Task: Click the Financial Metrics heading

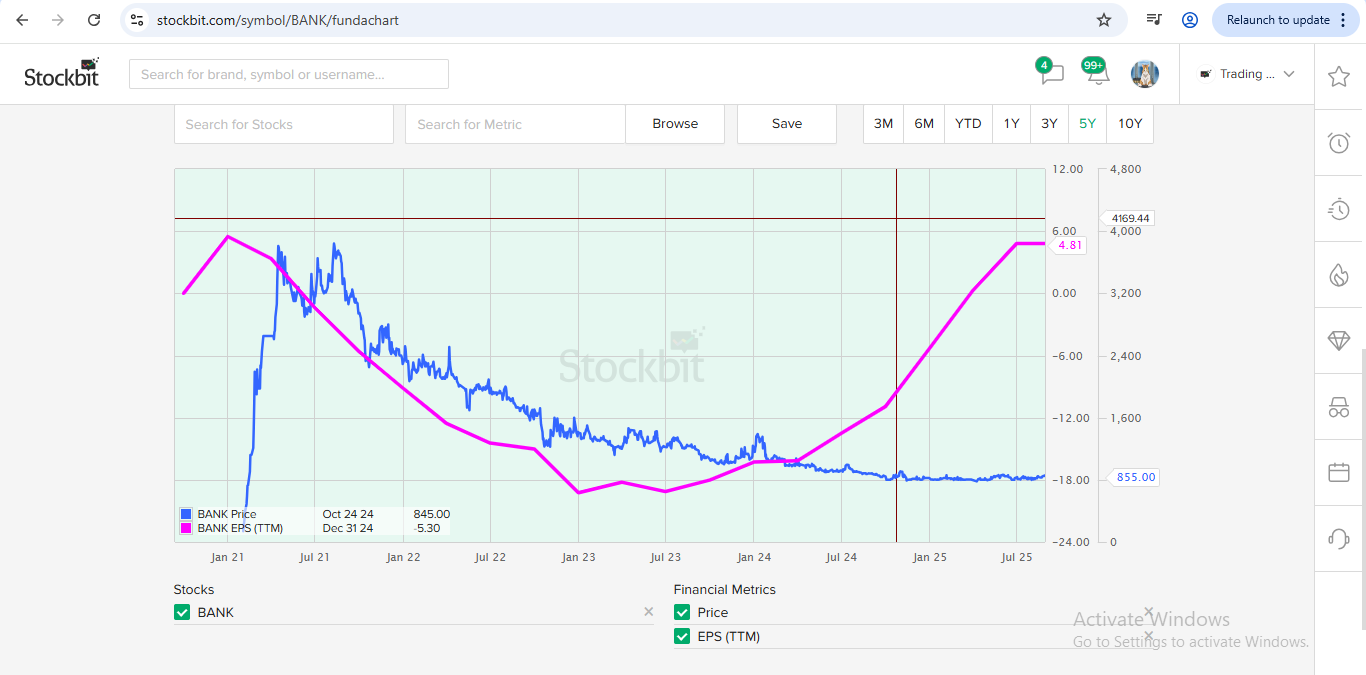Action: 725,589
